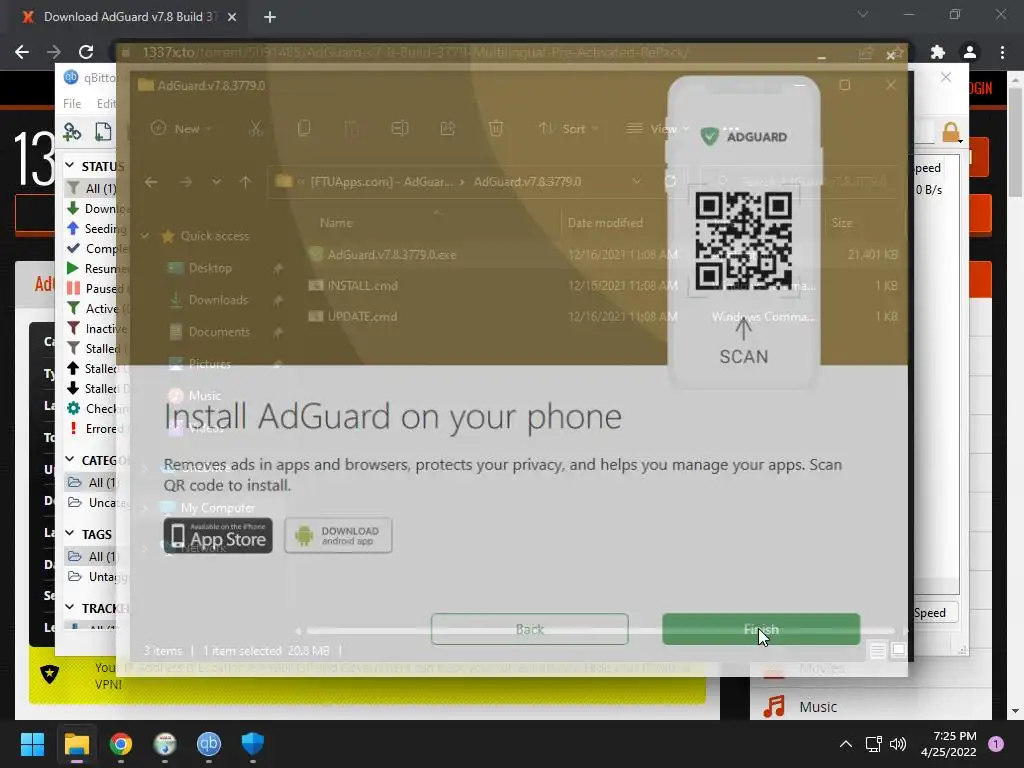
Task: Select Uncategorized under CATEGORIES
Action: [x=98, y=503]
